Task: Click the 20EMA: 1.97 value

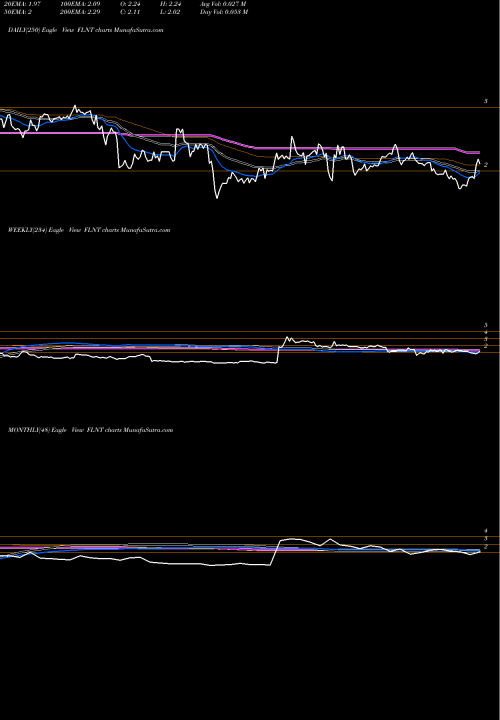Action: click(22, 4)
